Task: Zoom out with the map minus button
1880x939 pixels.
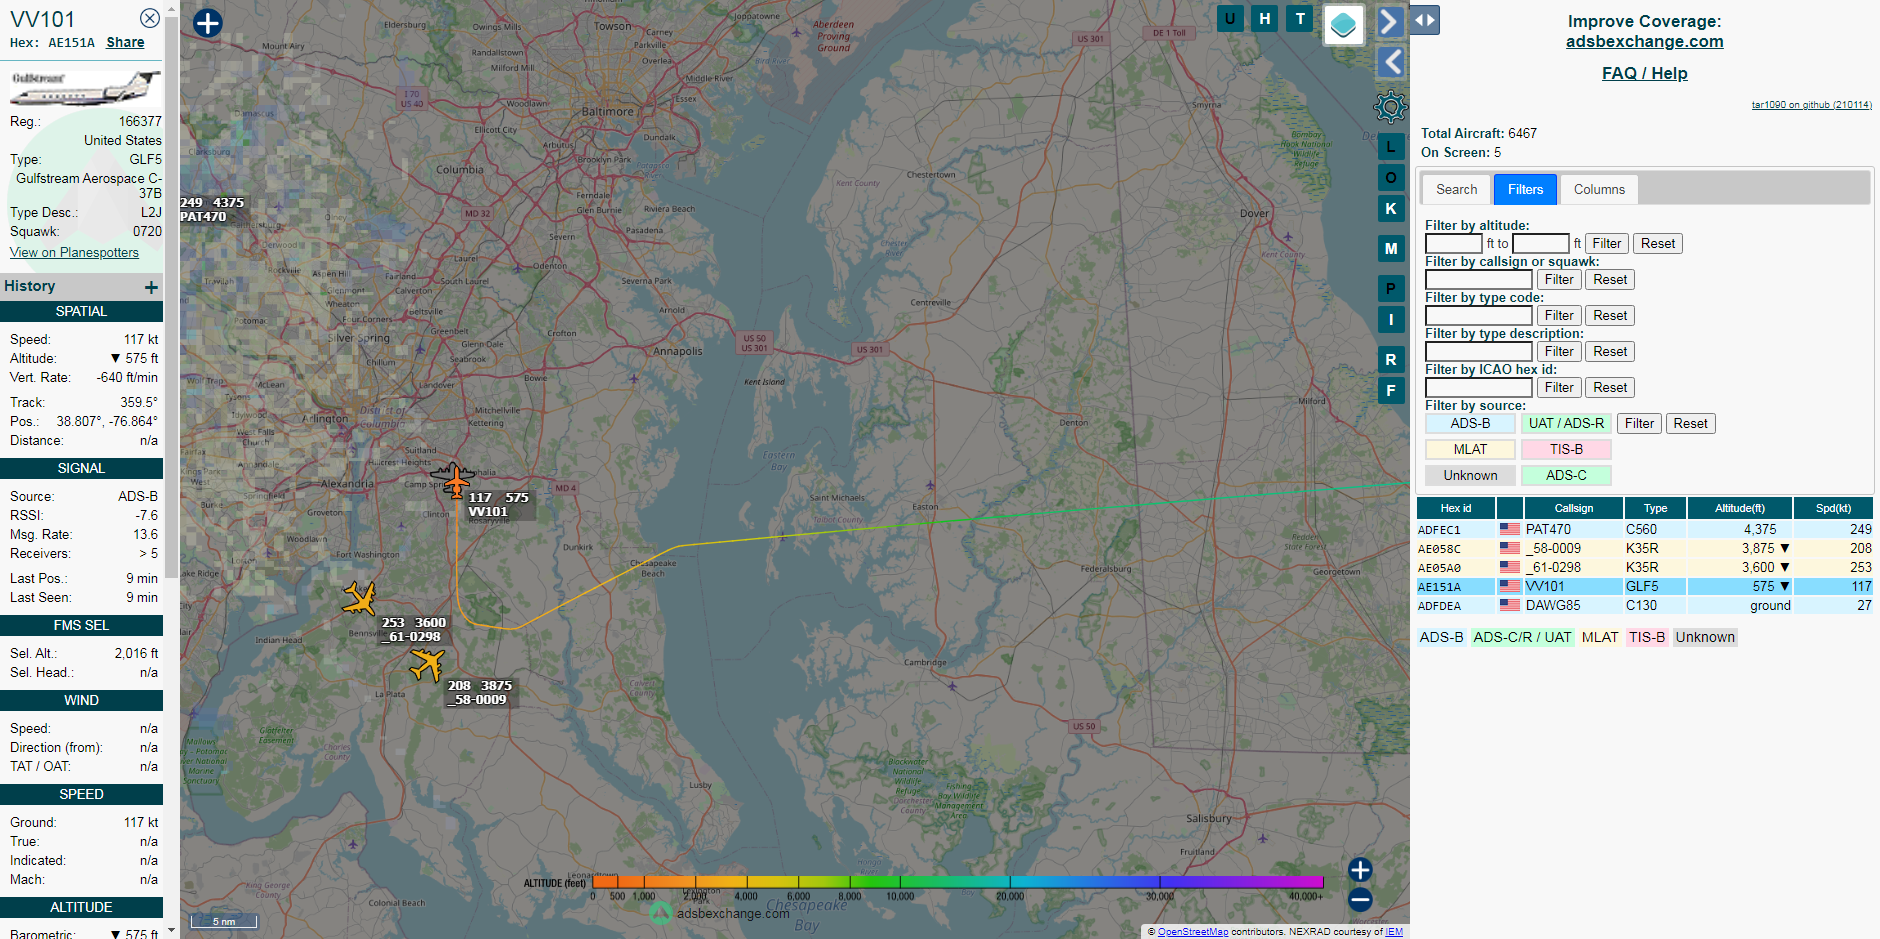Action: [1360, 899]
